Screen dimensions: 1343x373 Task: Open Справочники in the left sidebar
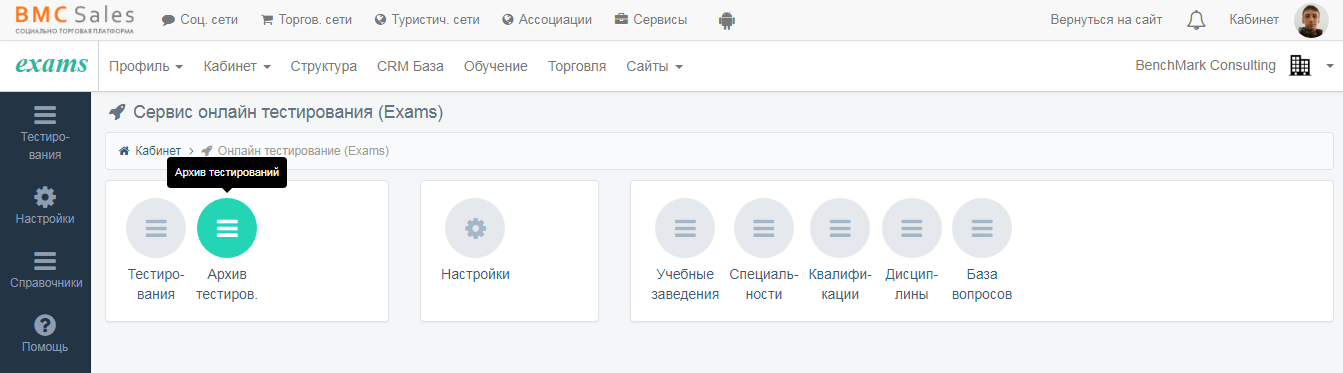pyautogui.click(x=45, y=269)
